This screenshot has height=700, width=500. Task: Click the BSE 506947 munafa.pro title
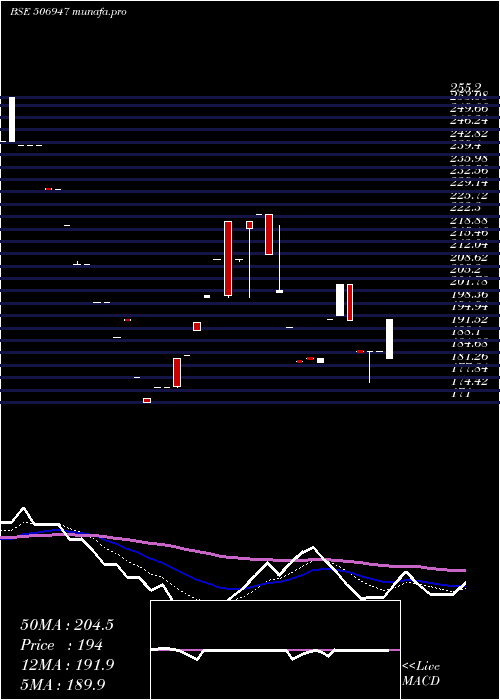[68, 12]
